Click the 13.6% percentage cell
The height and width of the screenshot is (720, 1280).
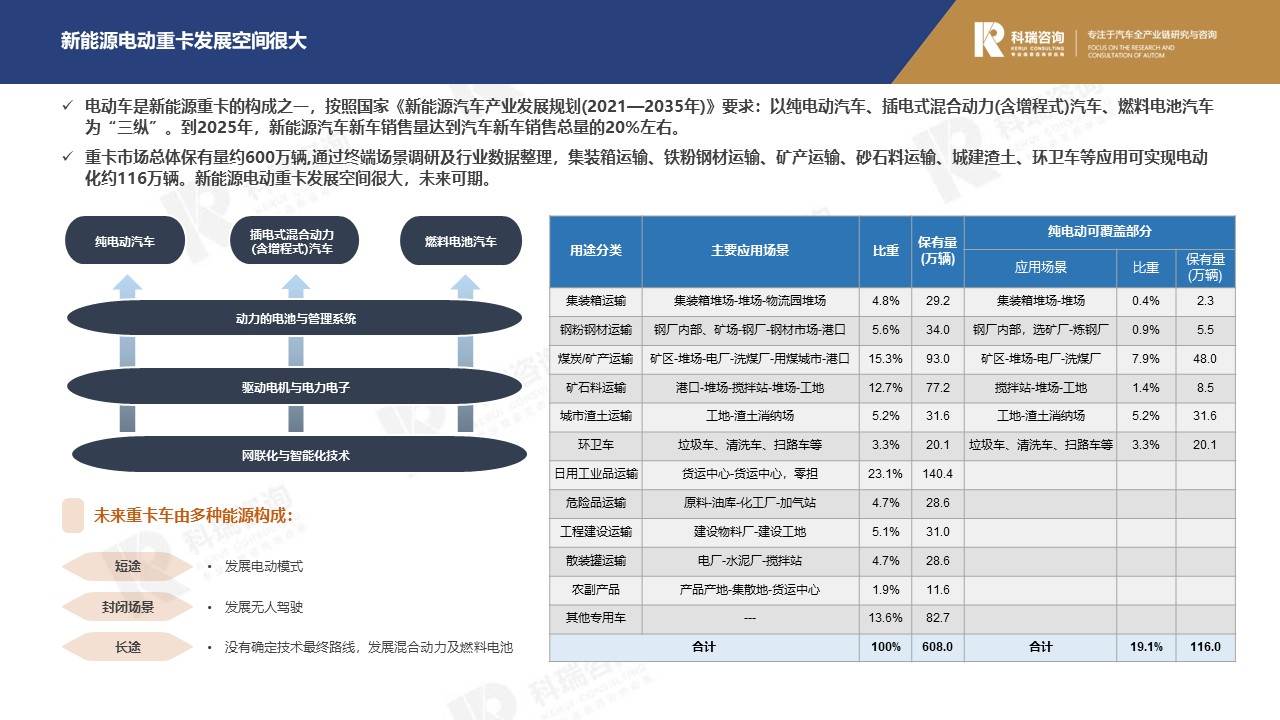pos(886,618)
